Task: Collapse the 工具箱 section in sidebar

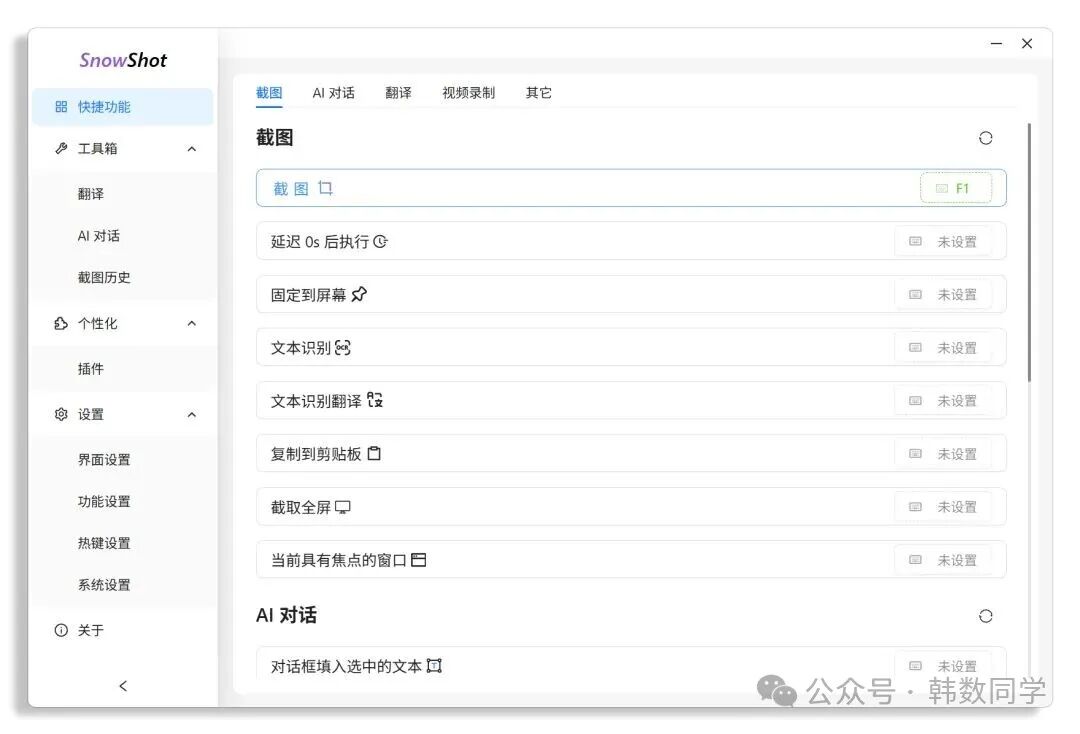Action: point(191,148)
